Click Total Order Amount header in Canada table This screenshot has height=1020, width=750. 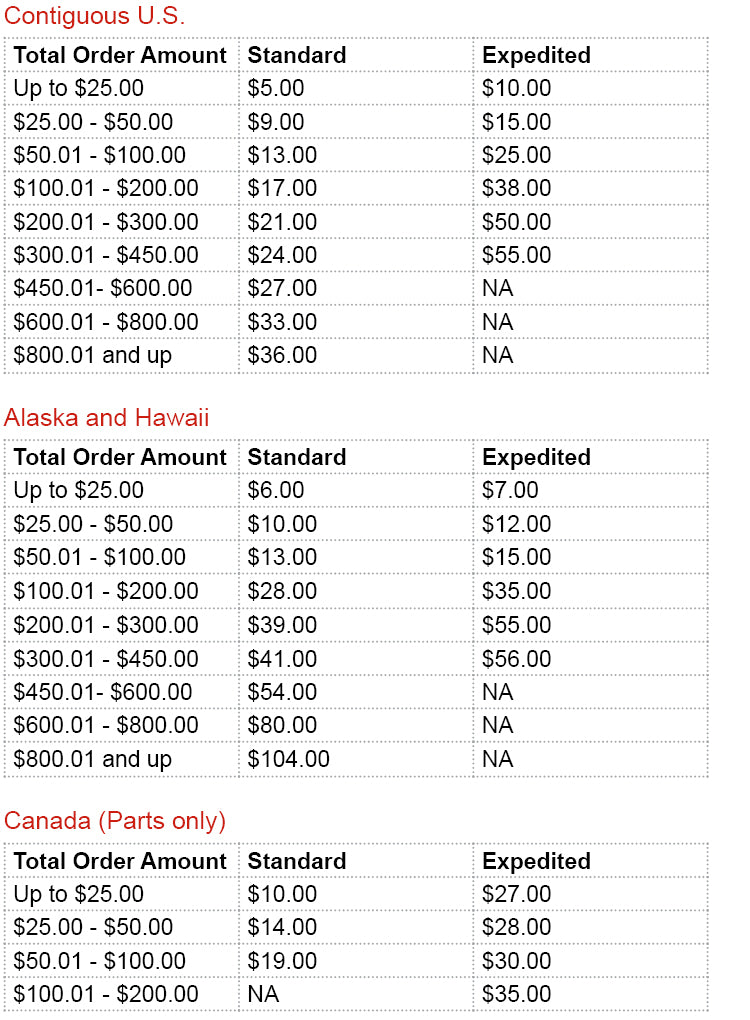tap(120, 861)
